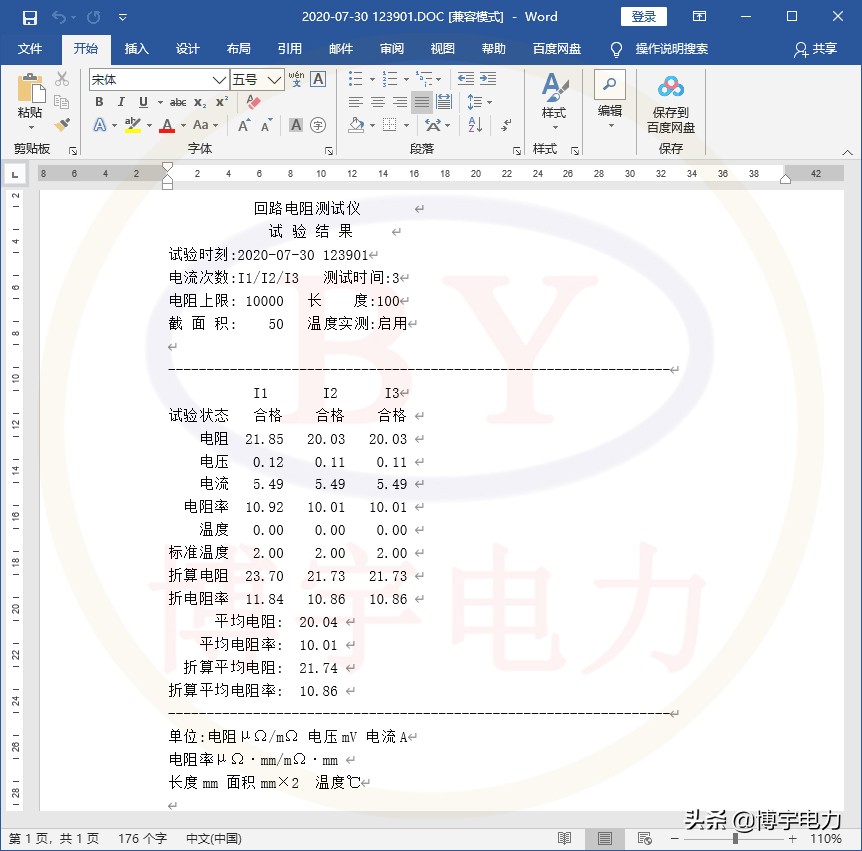
Task: Click the Save icon in quick access toolbar
Action: tap(30, 17)
